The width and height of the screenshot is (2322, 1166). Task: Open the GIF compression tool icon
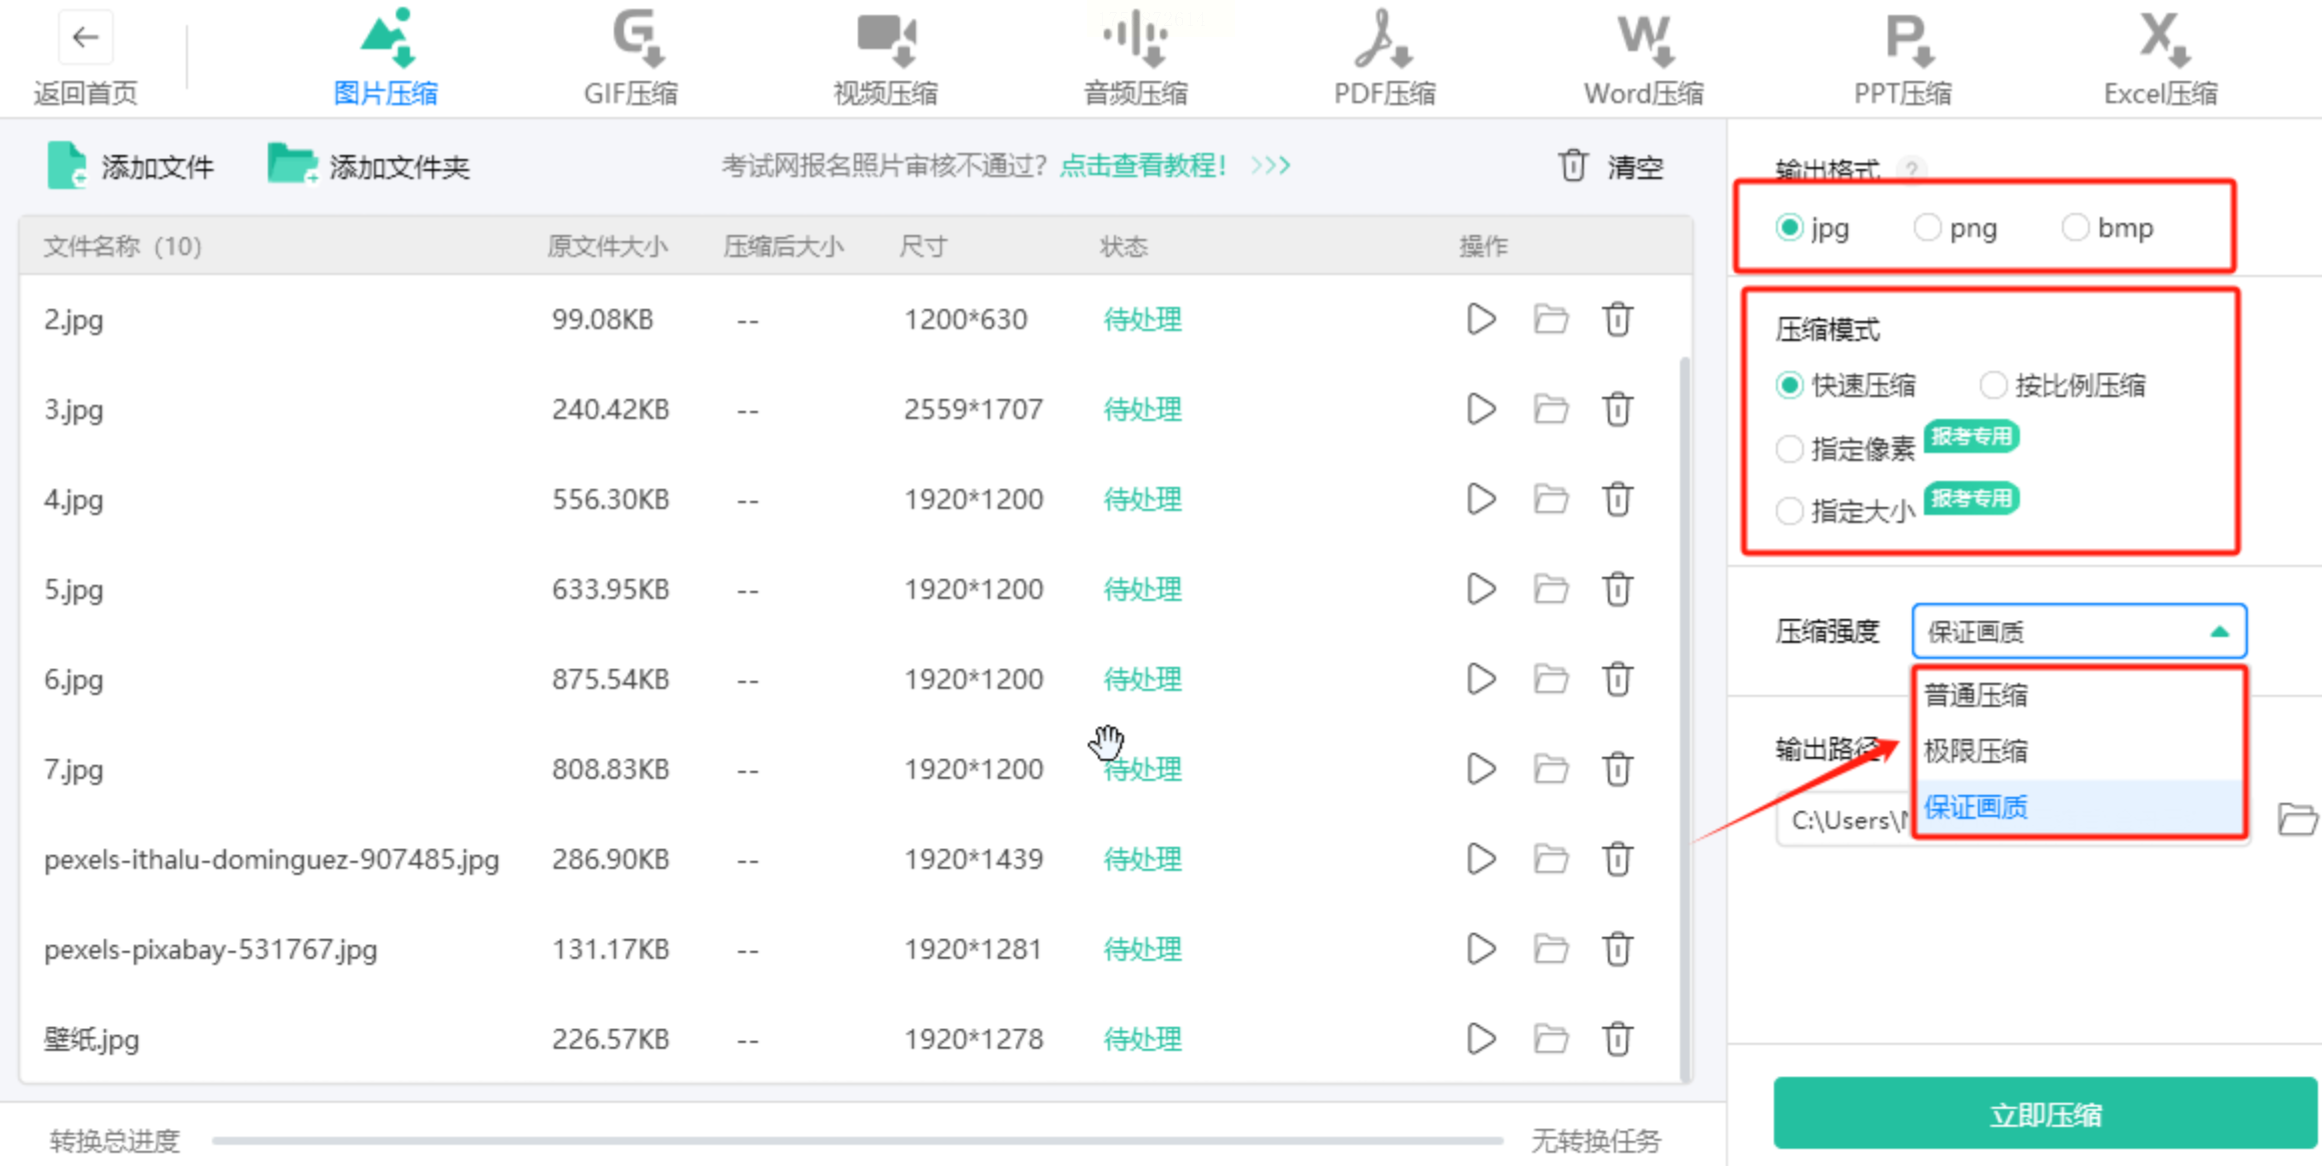[x=636, y=38]
